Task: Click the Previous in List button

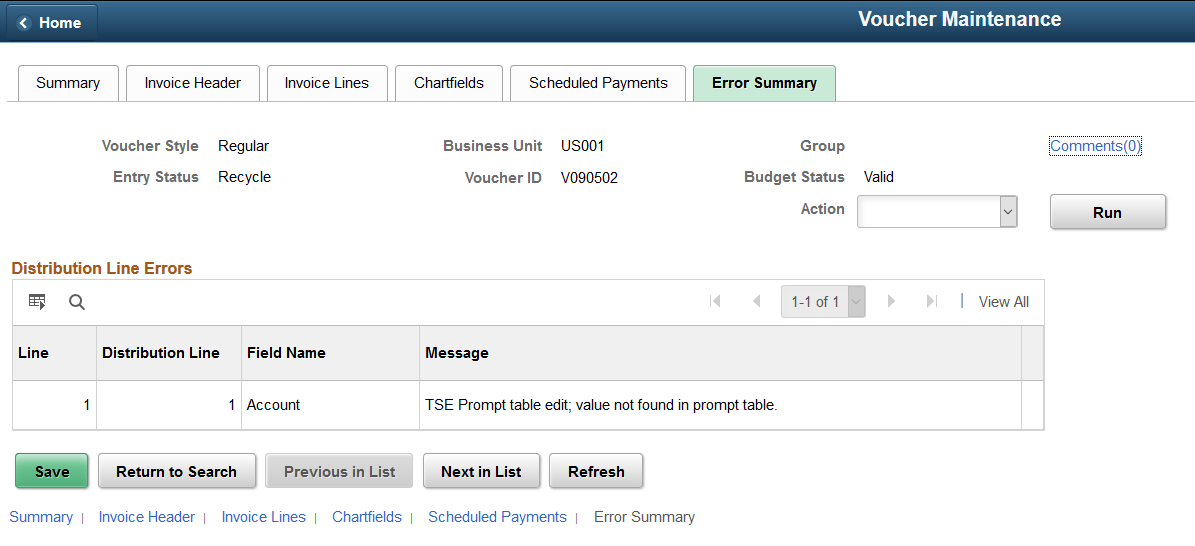Action: click(339, 471)
